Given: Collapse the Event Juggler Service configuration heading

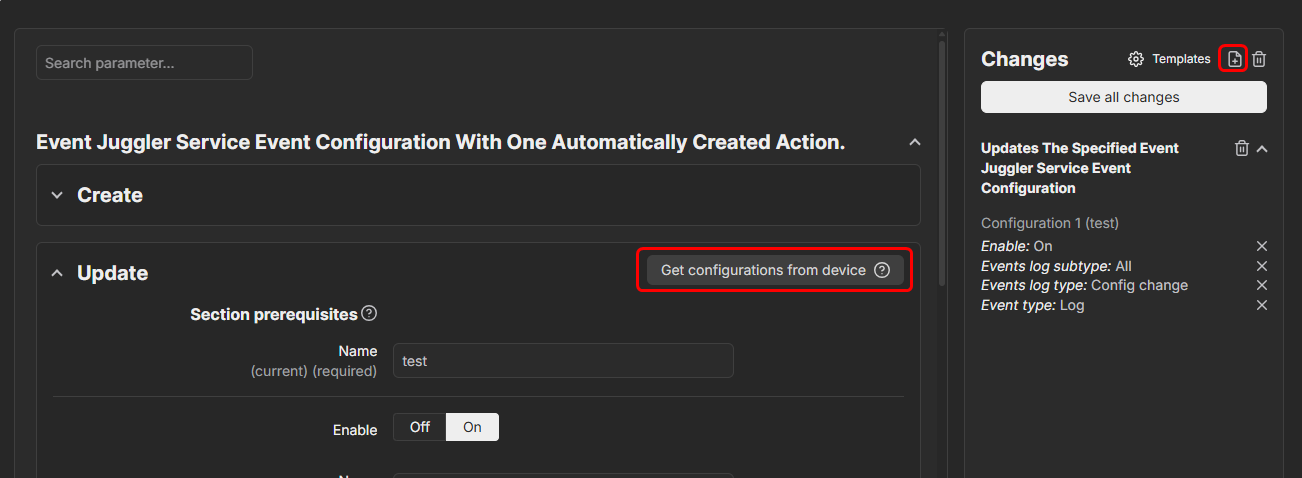Looking at the screenshot, I should click(914, 143).
